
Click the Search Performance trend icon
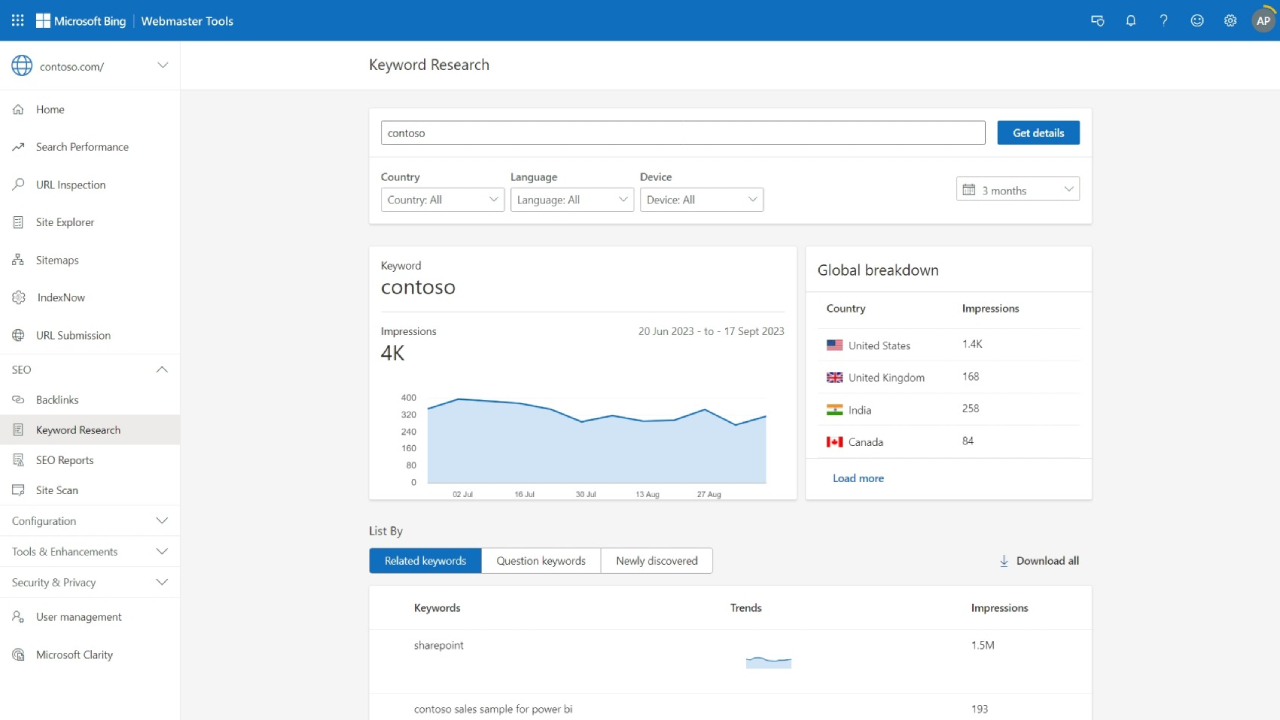click(18, 147)
